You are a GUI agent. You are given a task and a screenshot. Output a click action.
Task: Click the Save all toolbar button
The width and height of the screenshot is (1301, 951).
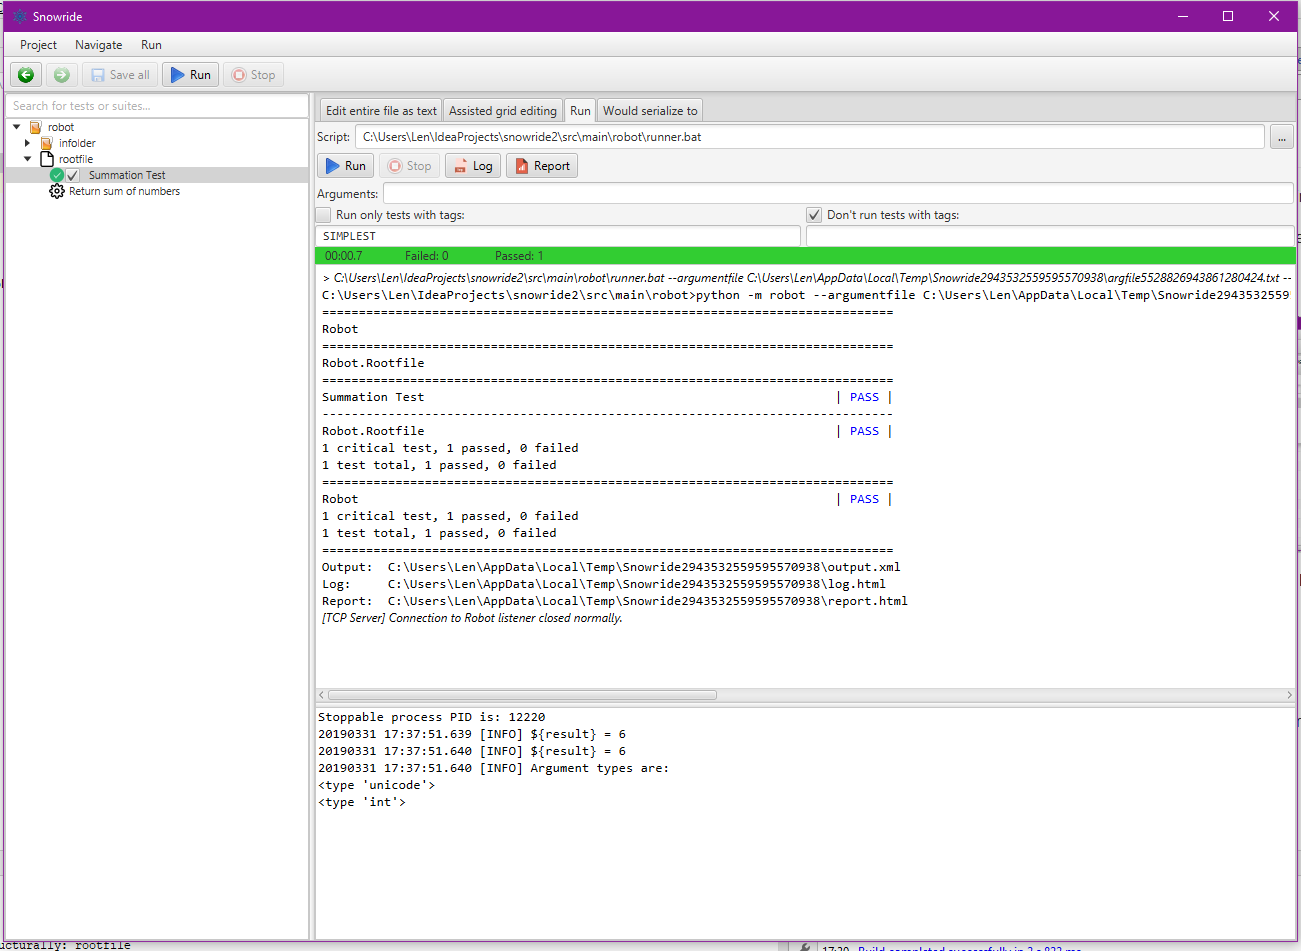[120, 75]
